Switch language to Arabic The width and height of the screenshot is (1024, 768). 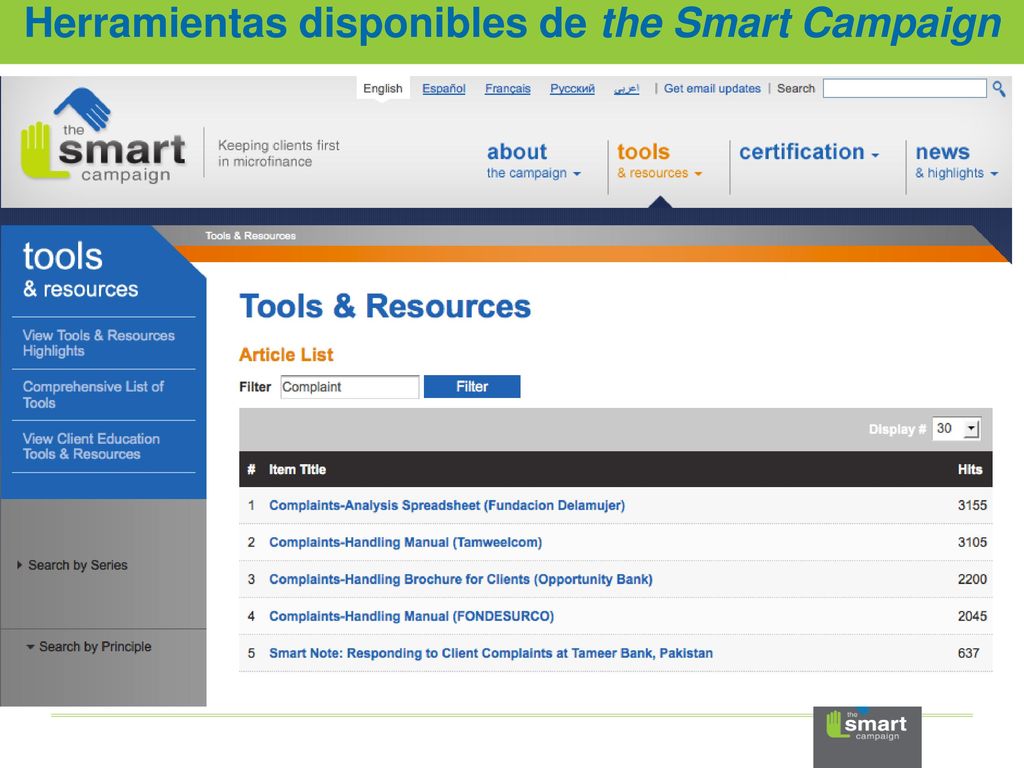pos(626,88)
